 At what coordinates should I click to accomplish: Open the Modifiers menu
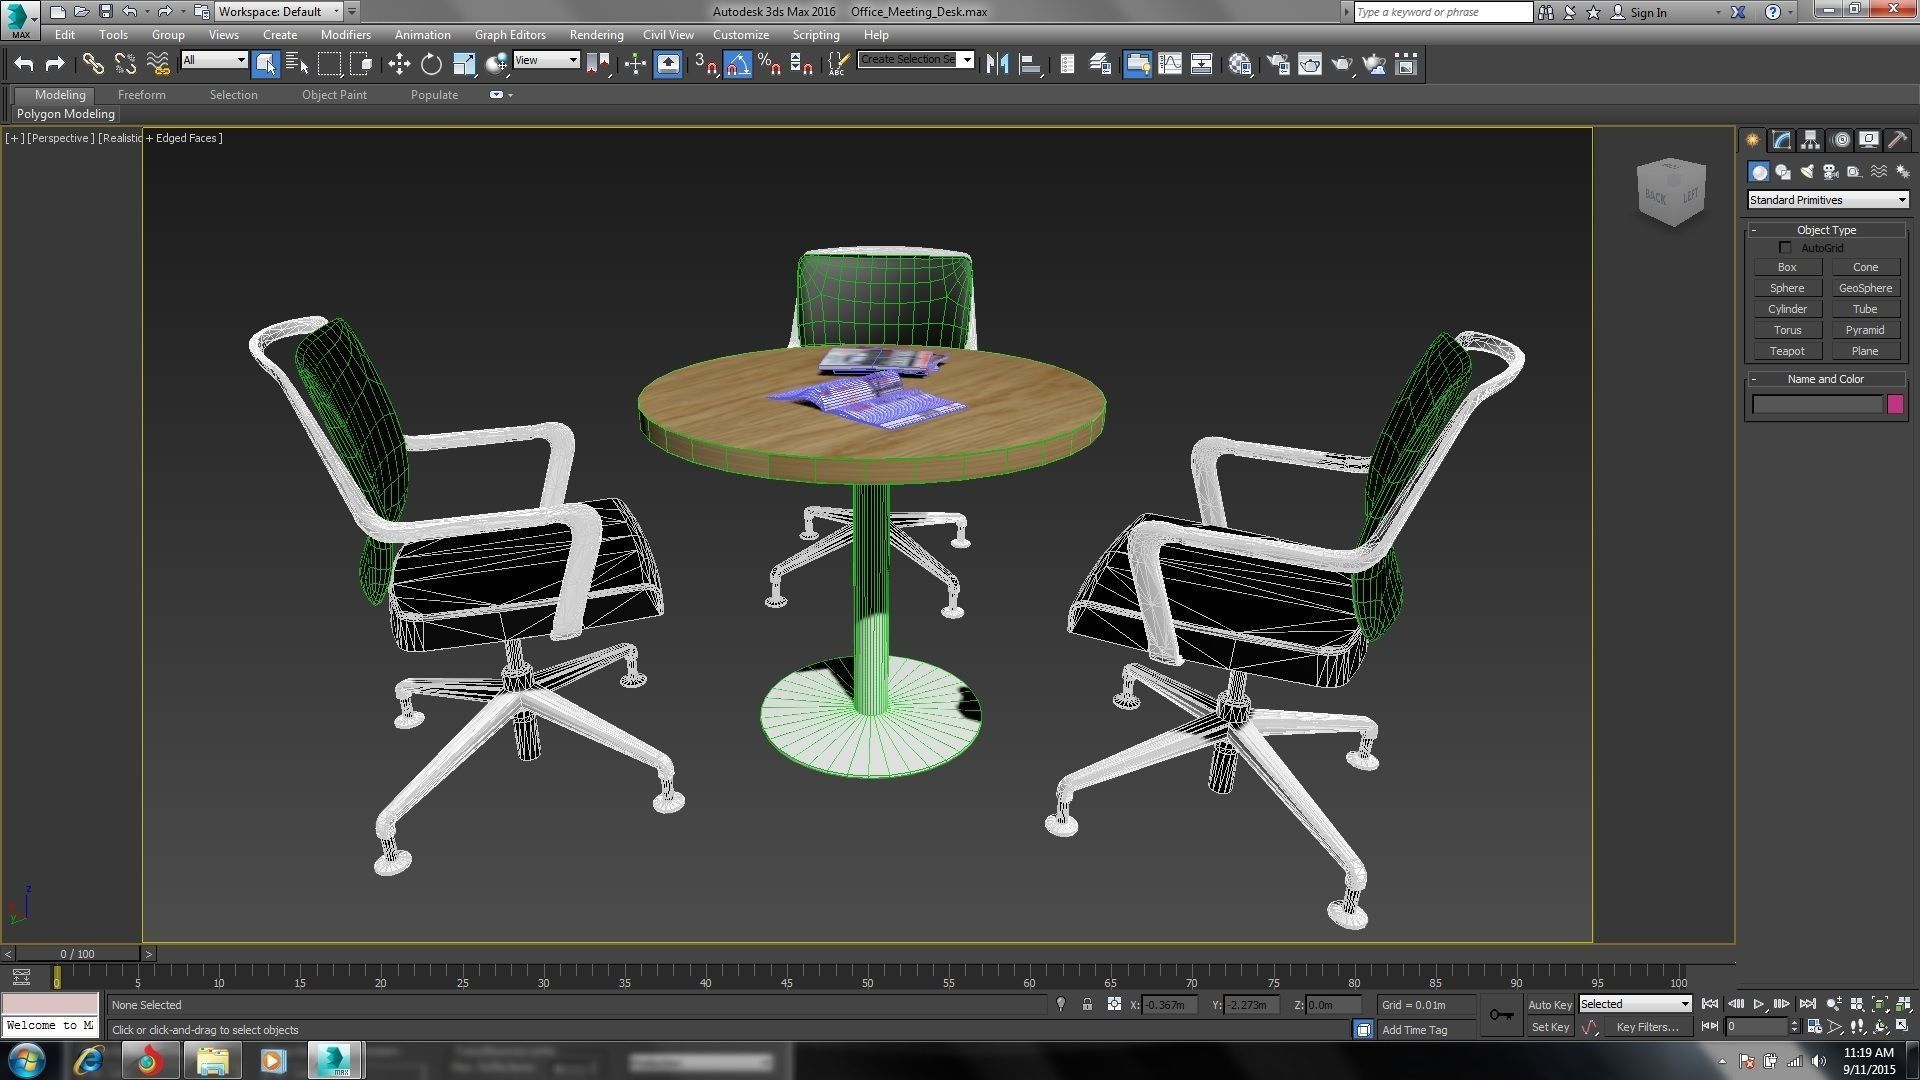click(x=345, y=35)
